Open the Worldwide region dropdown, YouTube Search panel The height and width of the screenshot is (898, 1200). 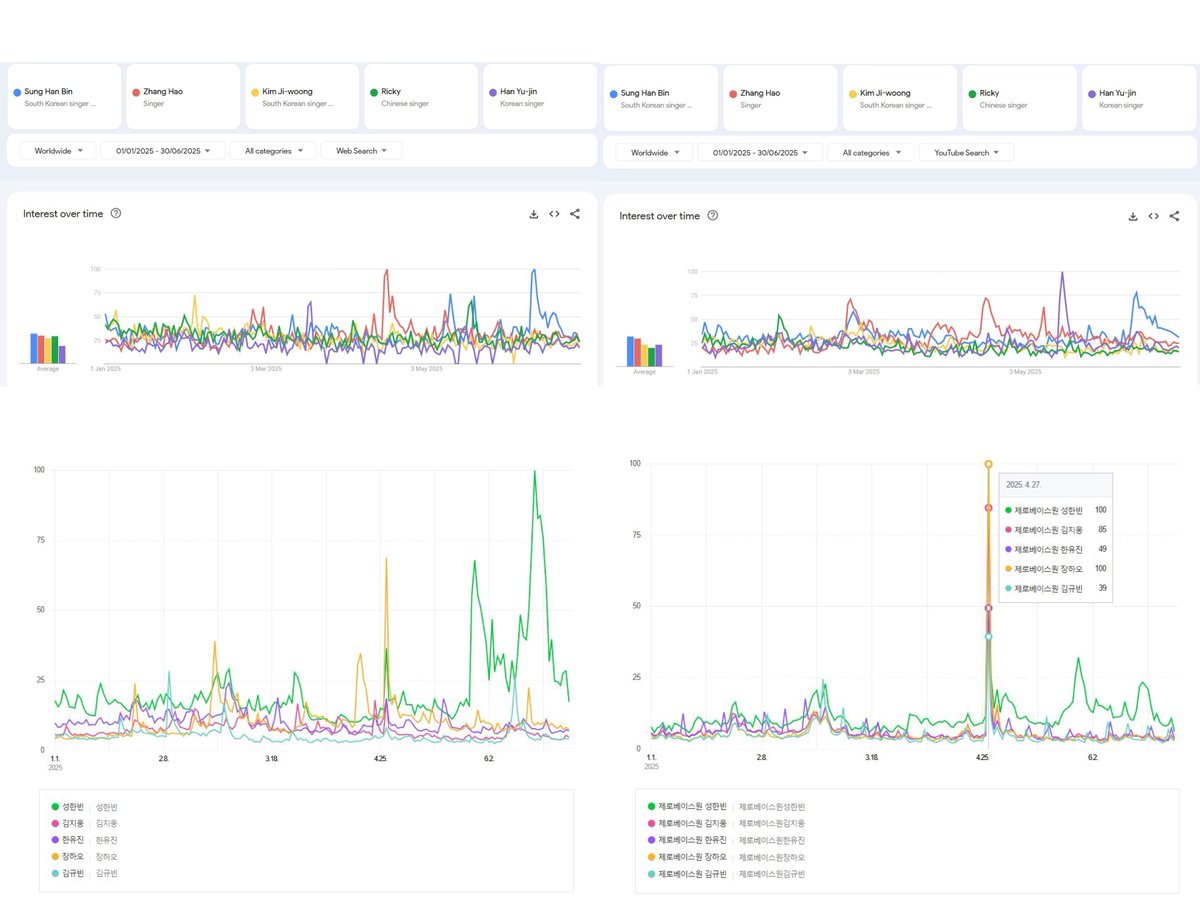(655, 153)
